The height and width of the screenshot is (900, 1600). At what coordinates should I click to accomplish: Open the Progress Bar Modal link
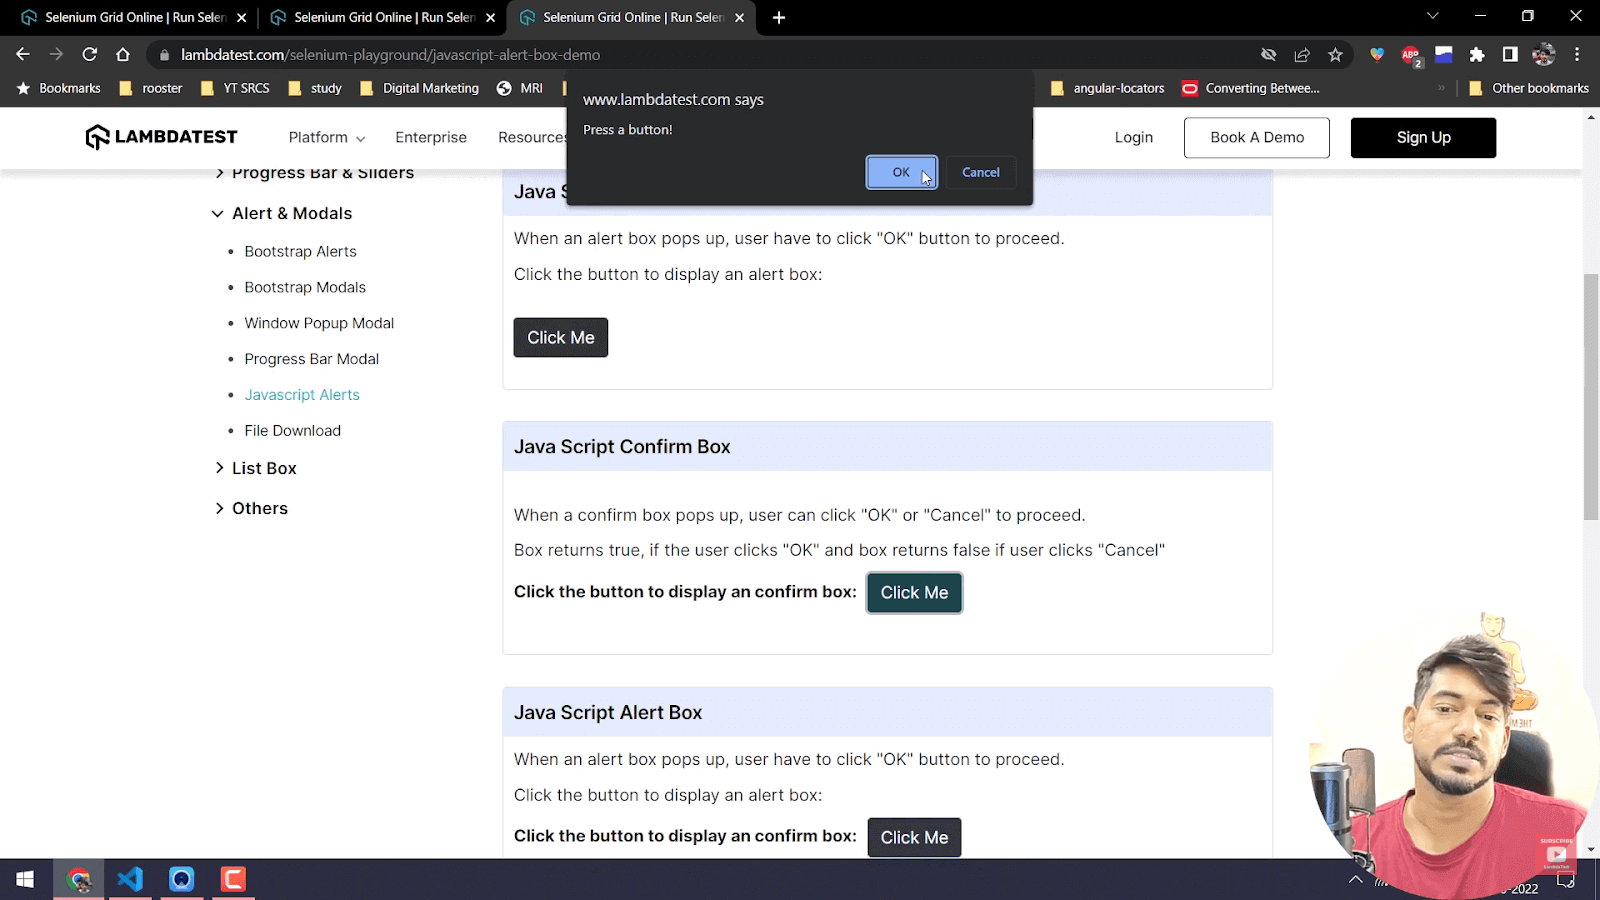click(311, 359)
